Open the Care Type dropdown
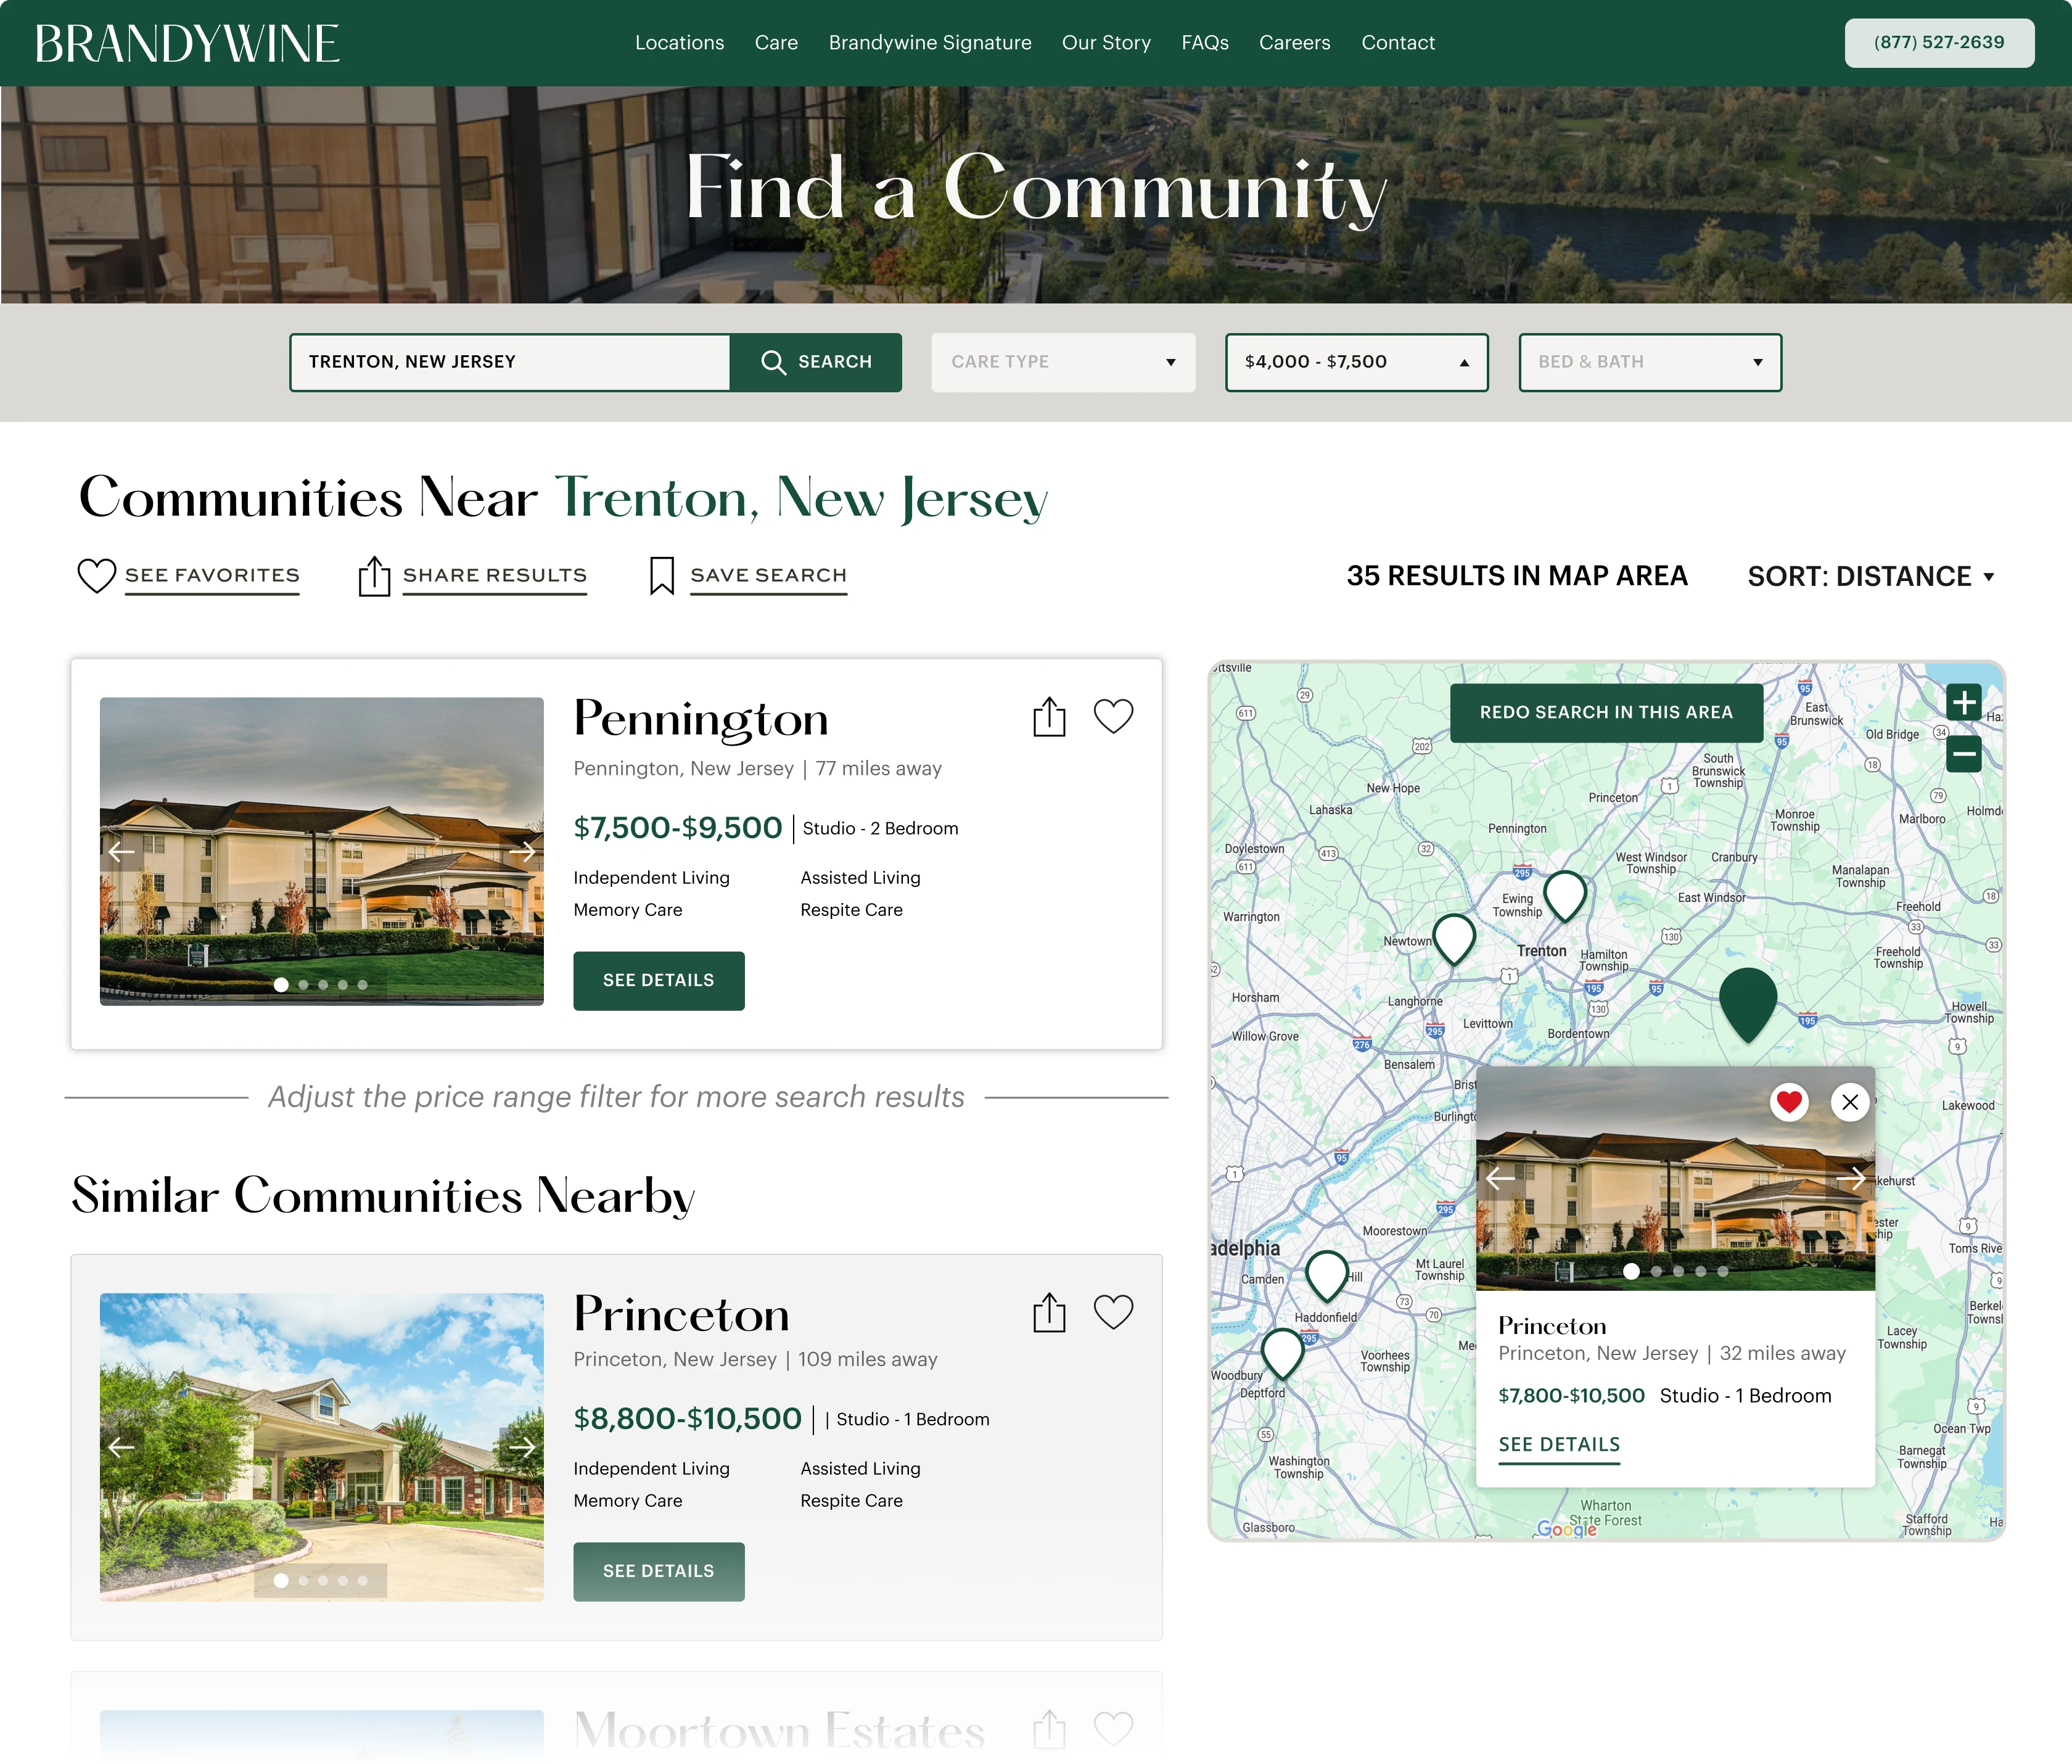2072x1764 pixels. tap(1063, 362)
